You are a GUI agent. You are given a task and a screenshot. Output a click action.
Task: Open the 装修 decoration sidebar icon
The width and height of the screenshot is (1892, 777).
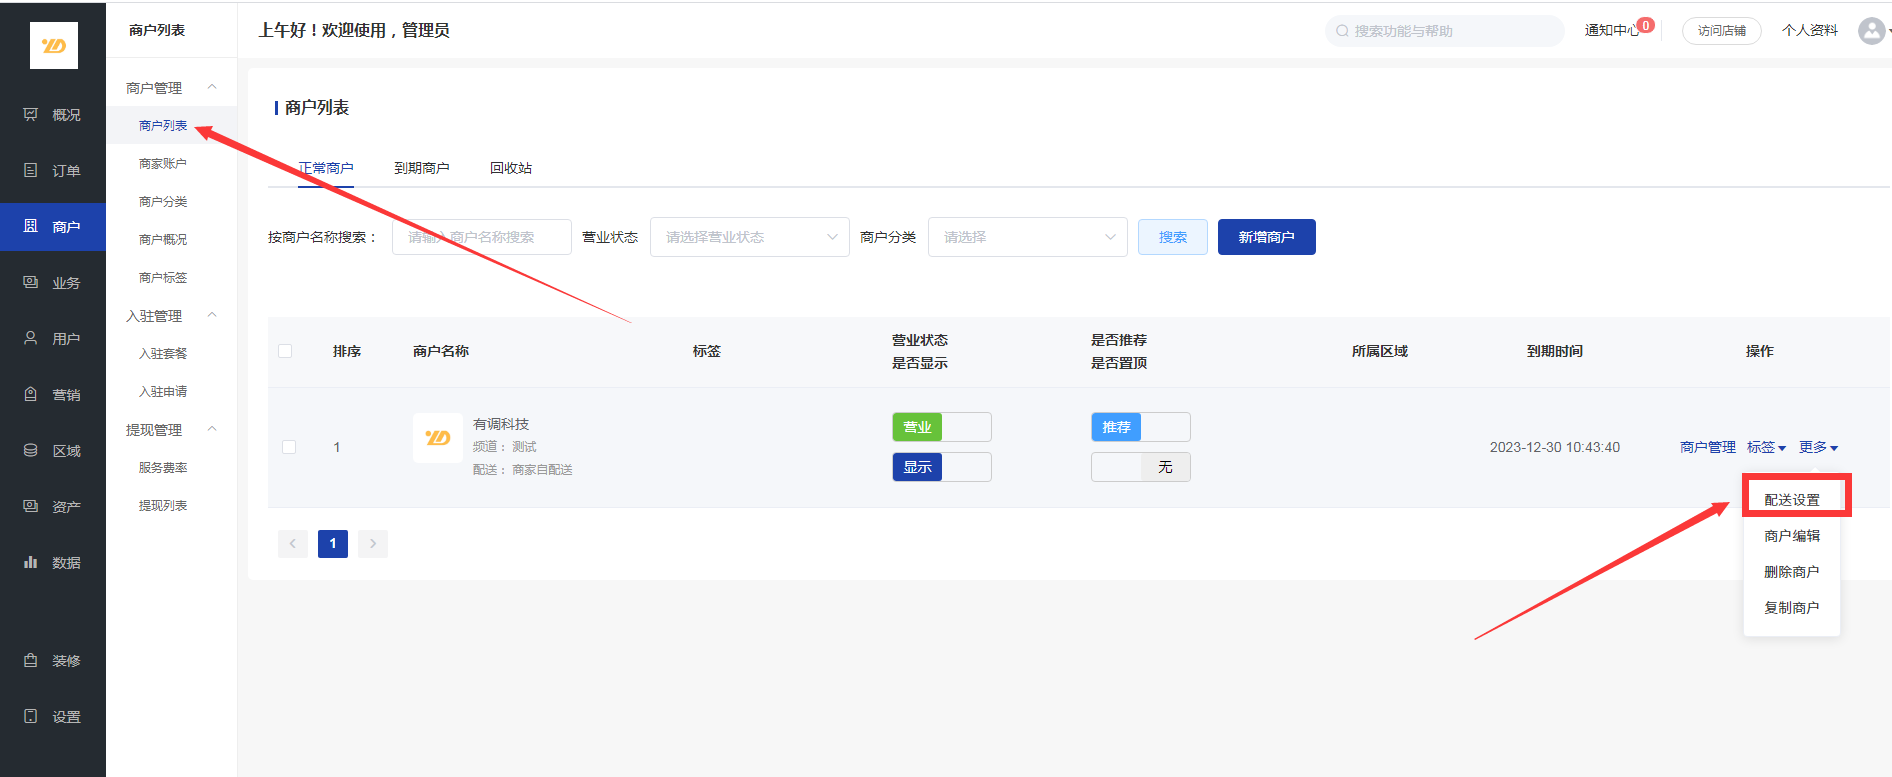tap(31, 660)
